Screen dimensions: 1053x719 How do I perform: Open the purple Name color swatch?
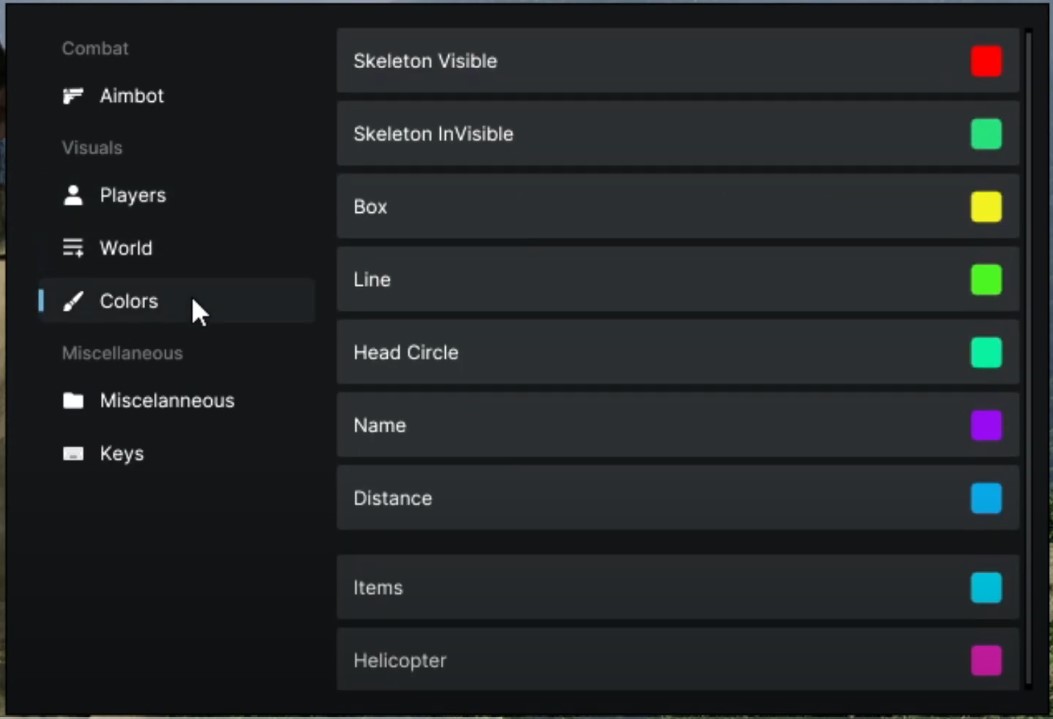(x=986, y=426)
